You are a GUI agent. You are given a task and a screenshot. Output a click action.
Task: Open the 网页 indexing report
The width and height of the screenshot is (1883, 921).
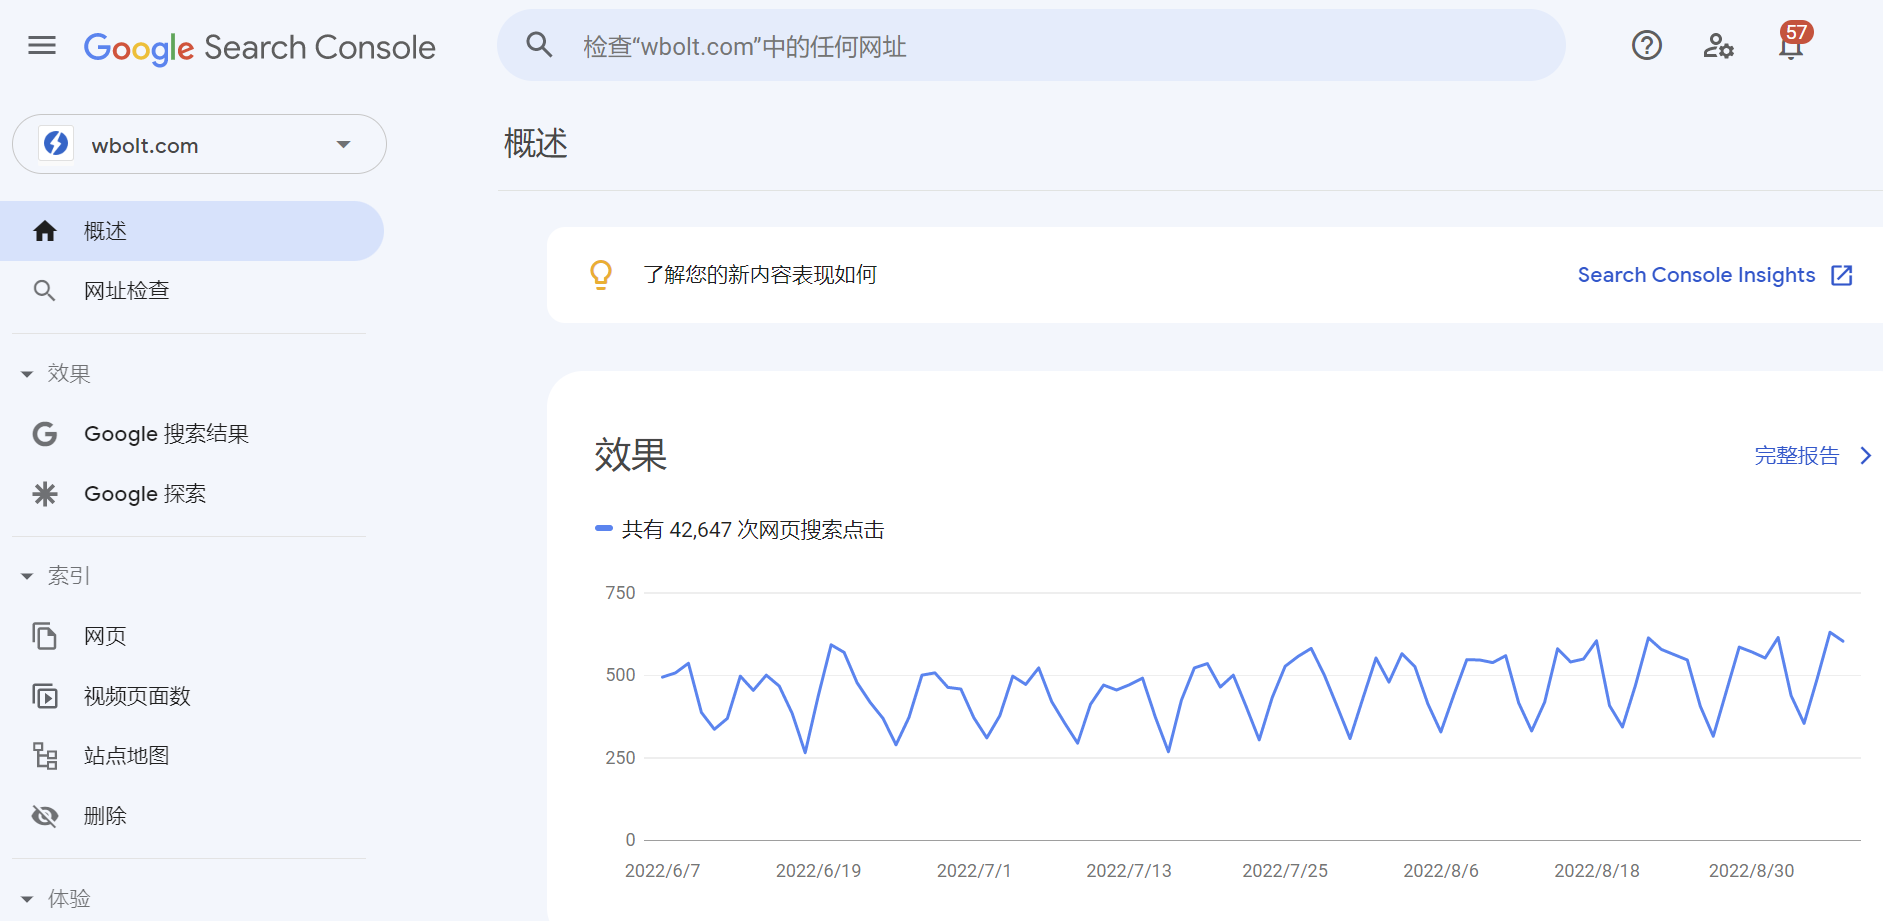[x=105, y=635]
